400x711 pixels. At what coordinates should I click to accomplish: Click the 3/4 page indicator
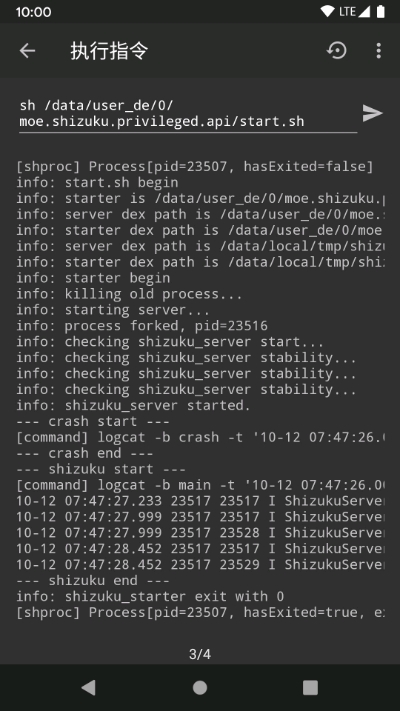coord(200,654)
